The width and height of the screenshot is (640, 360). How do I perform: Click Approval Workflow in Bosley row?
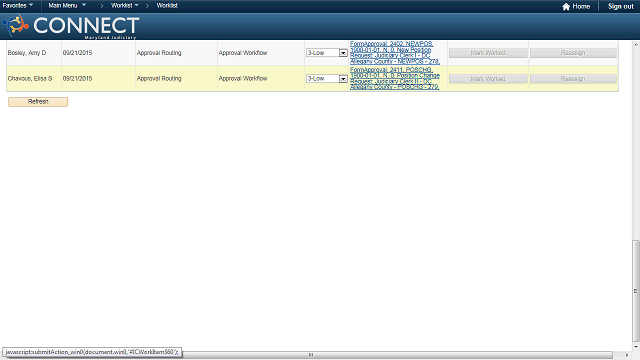(x=243, y=53)
